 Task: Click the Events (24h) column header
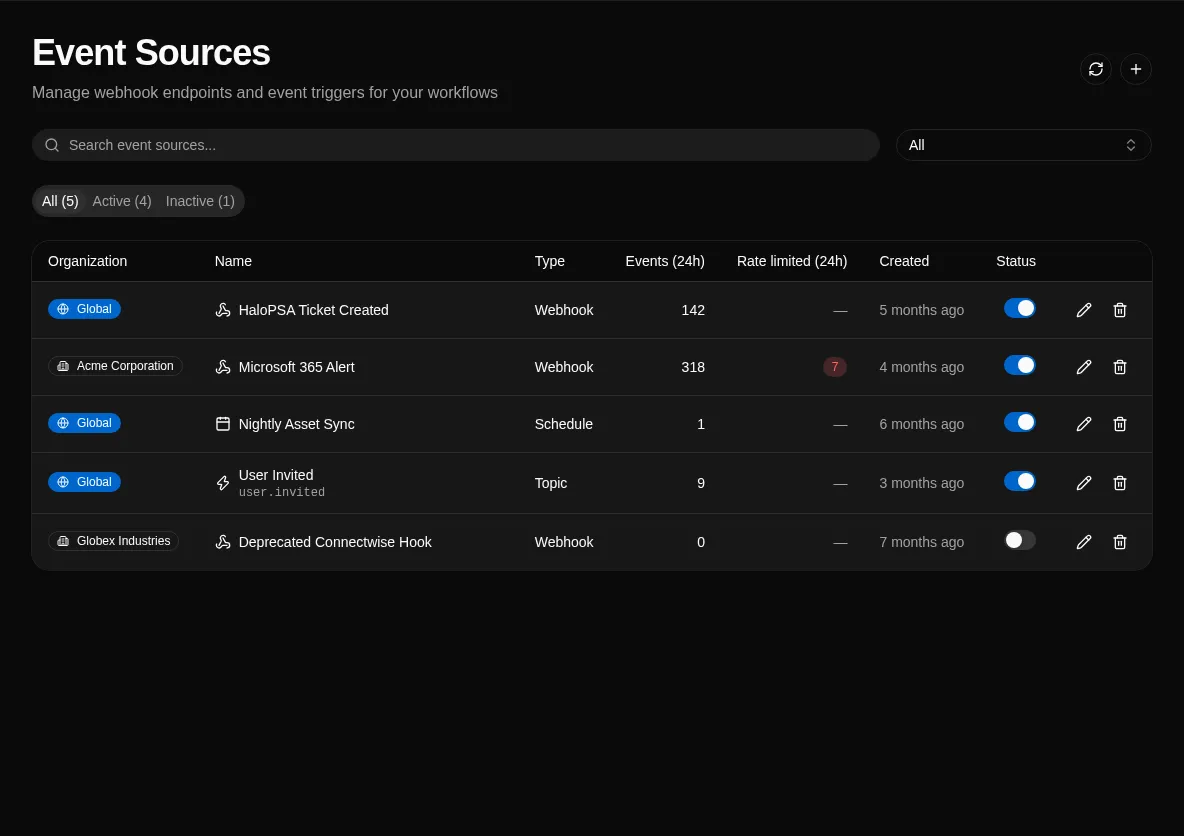click(665, 261)
